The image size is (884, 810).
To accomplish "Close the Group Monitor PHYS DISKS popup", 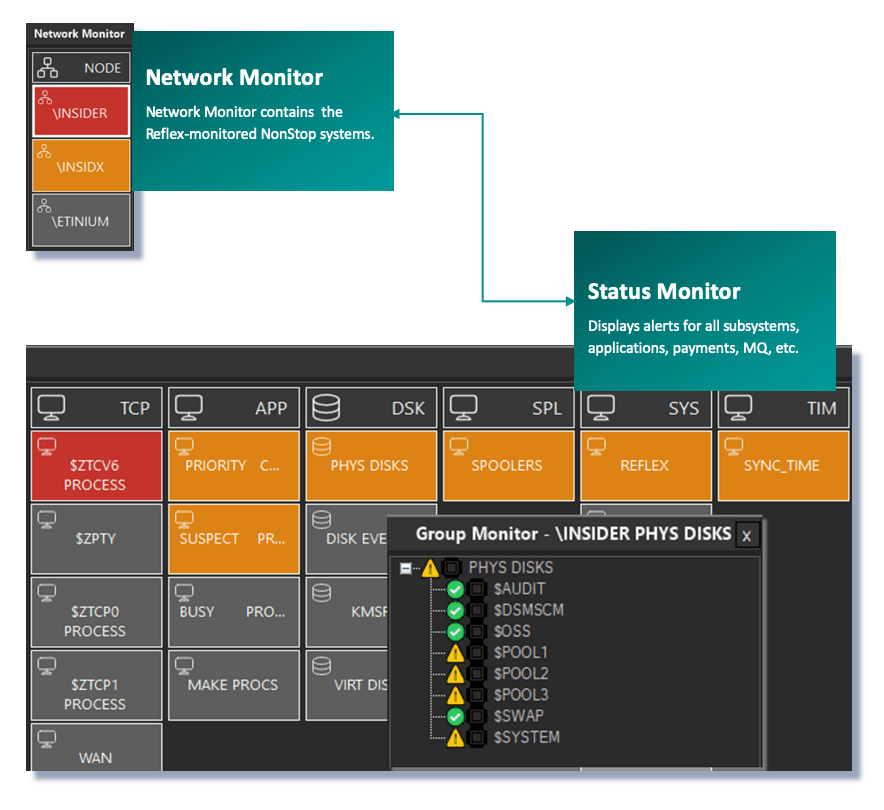I will tap(746, 535).
